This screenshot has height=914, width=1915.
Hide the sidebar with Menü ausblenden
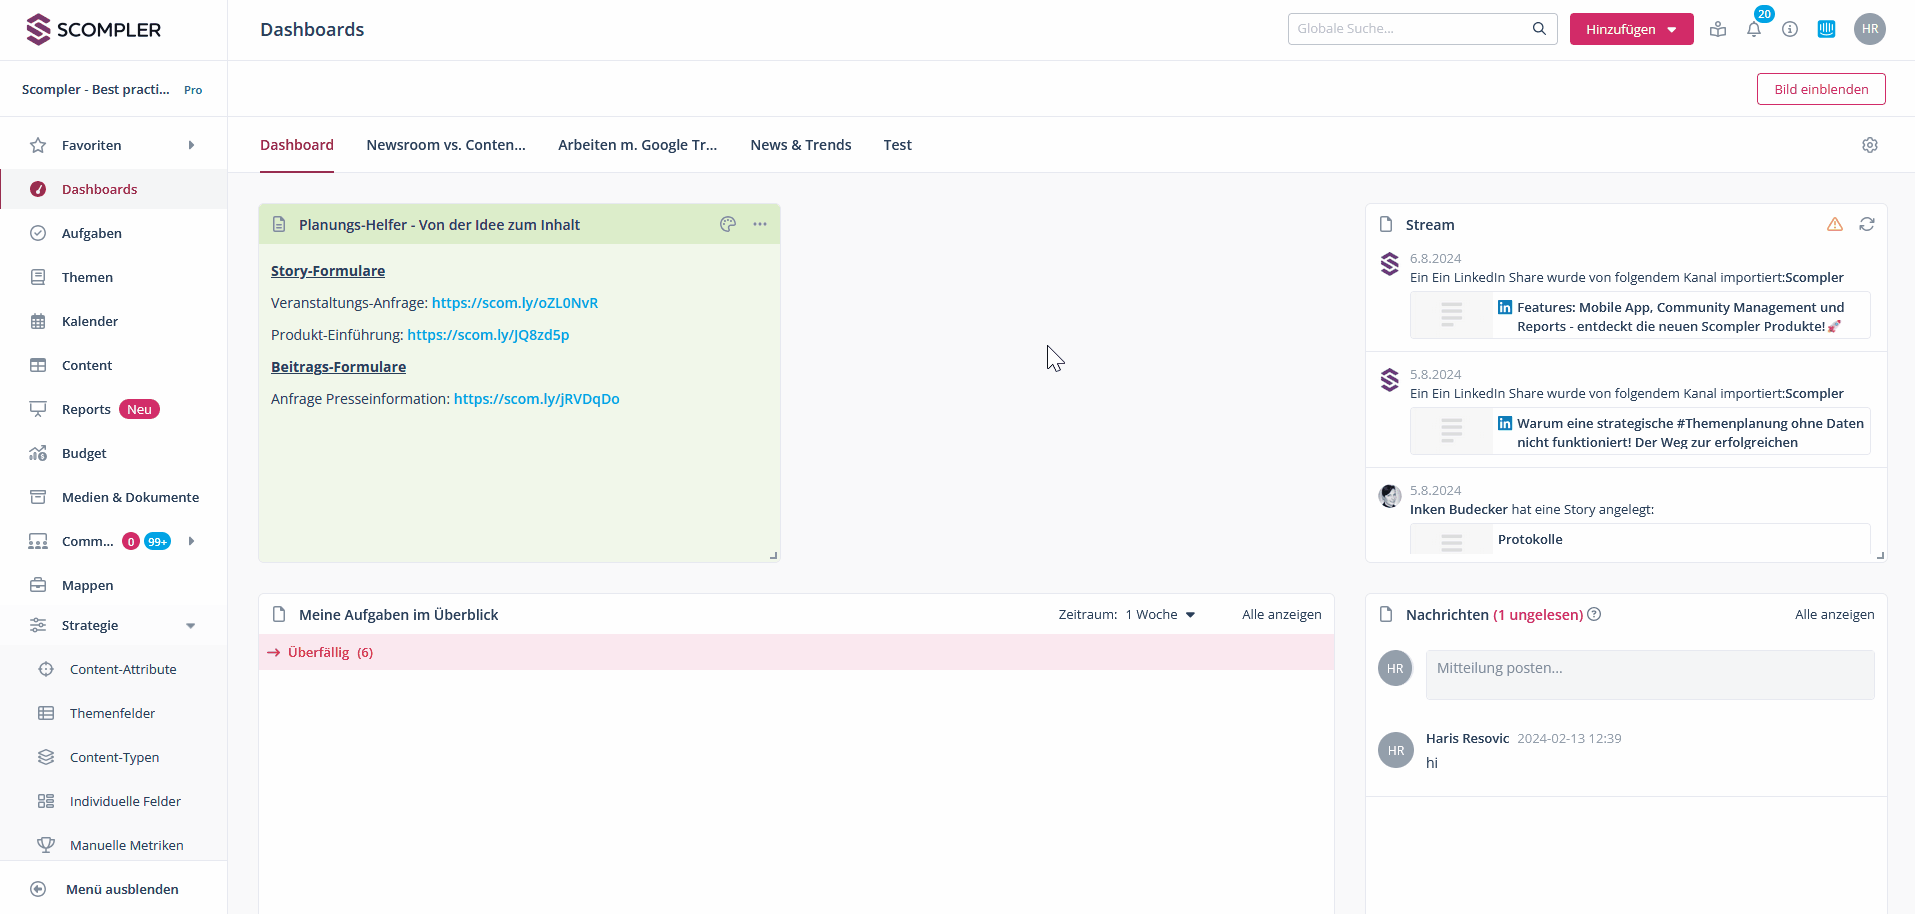click(x=121, y=889)
